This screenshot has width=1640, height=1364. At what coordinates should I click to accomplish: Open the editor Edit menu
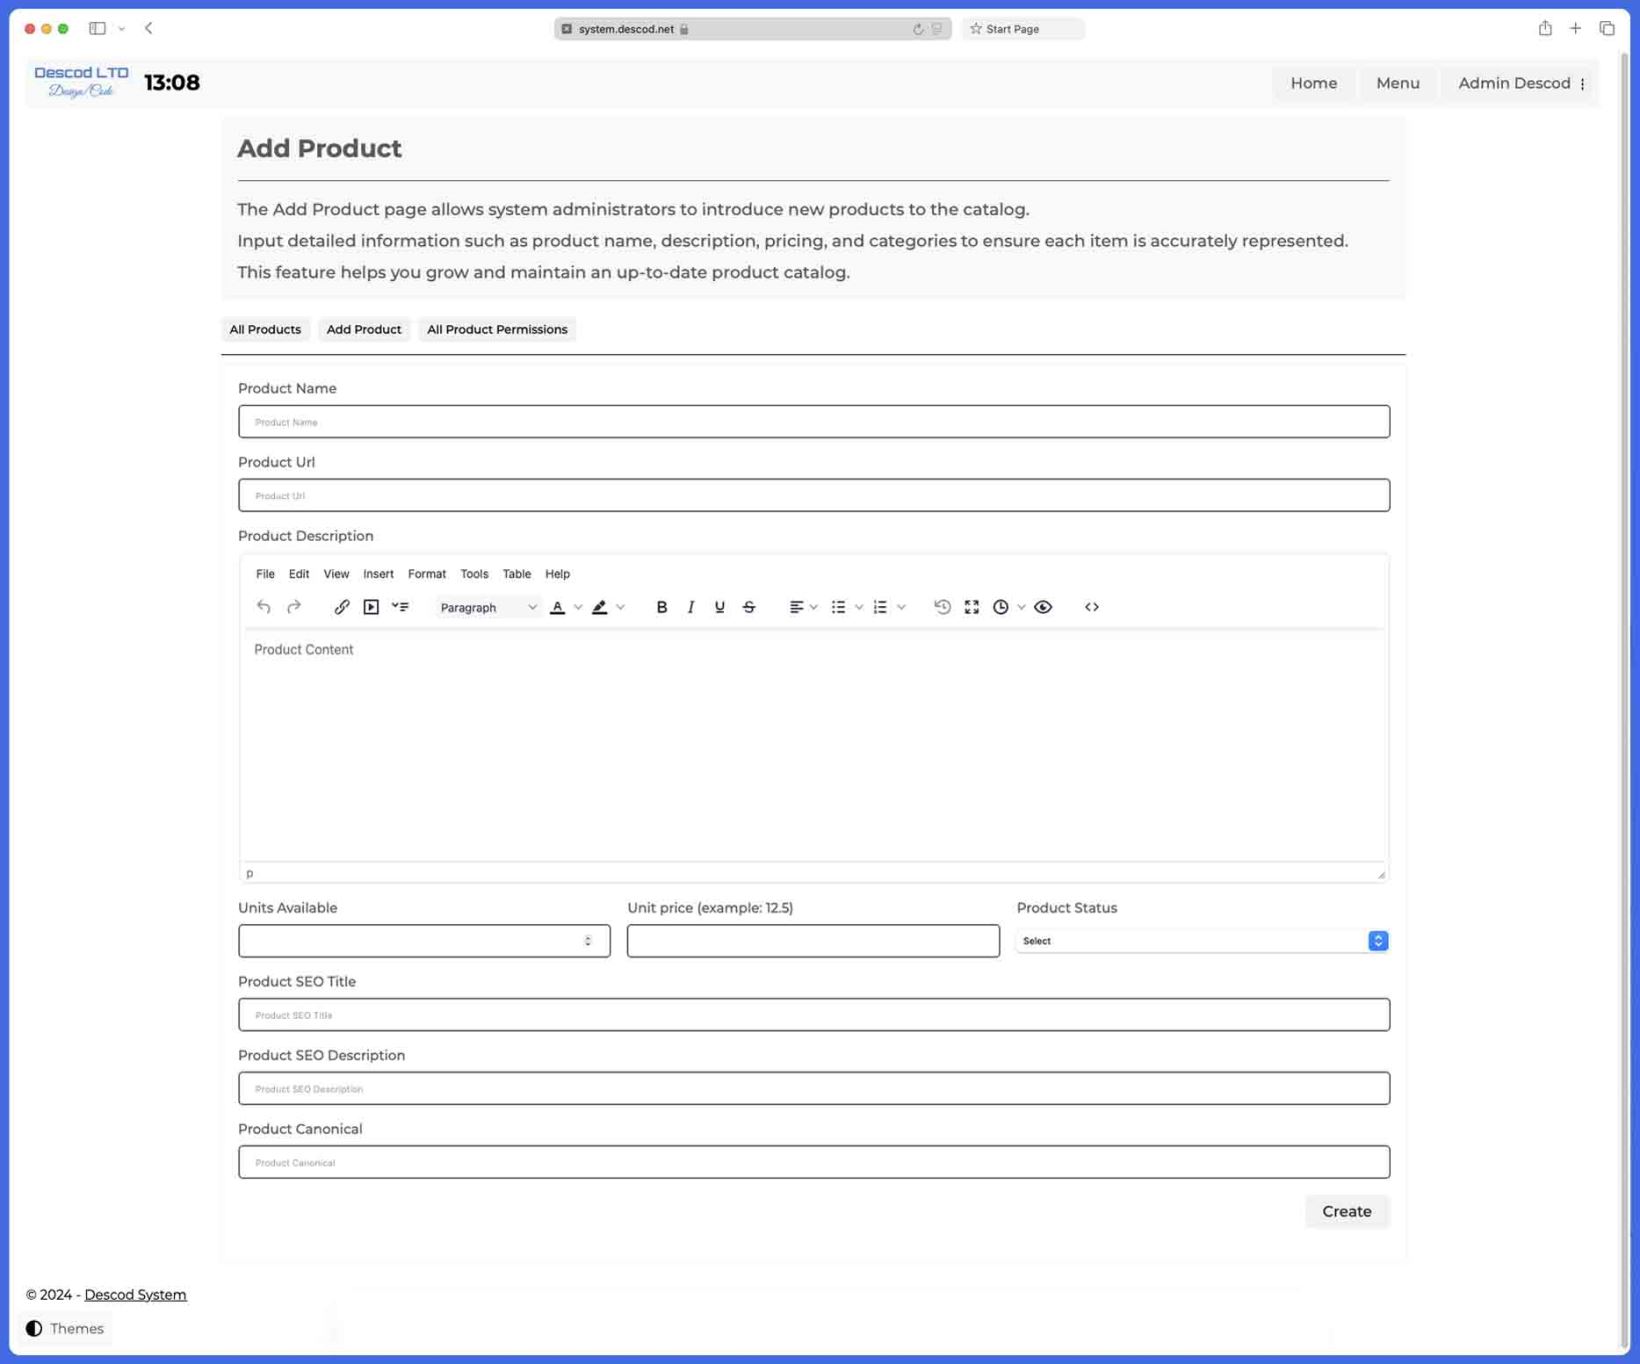[299, 574]
